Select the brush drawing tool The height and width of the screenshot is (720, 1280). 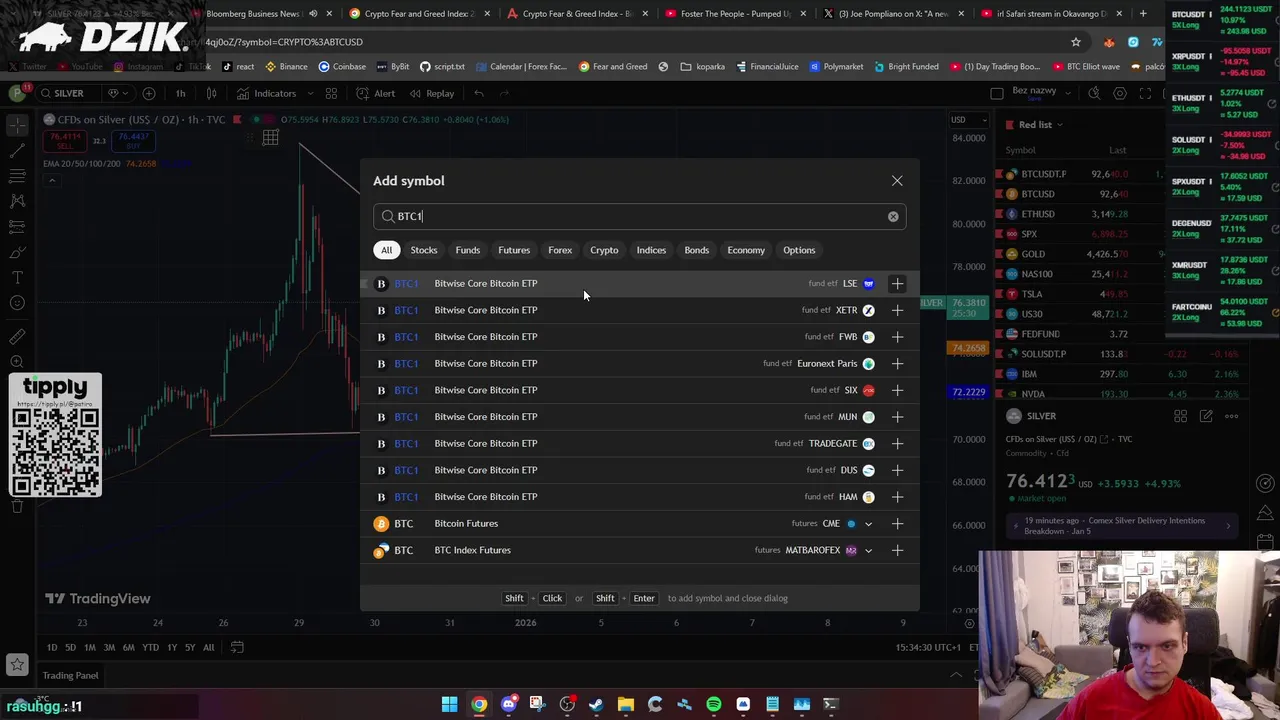[x=17, y=252]
